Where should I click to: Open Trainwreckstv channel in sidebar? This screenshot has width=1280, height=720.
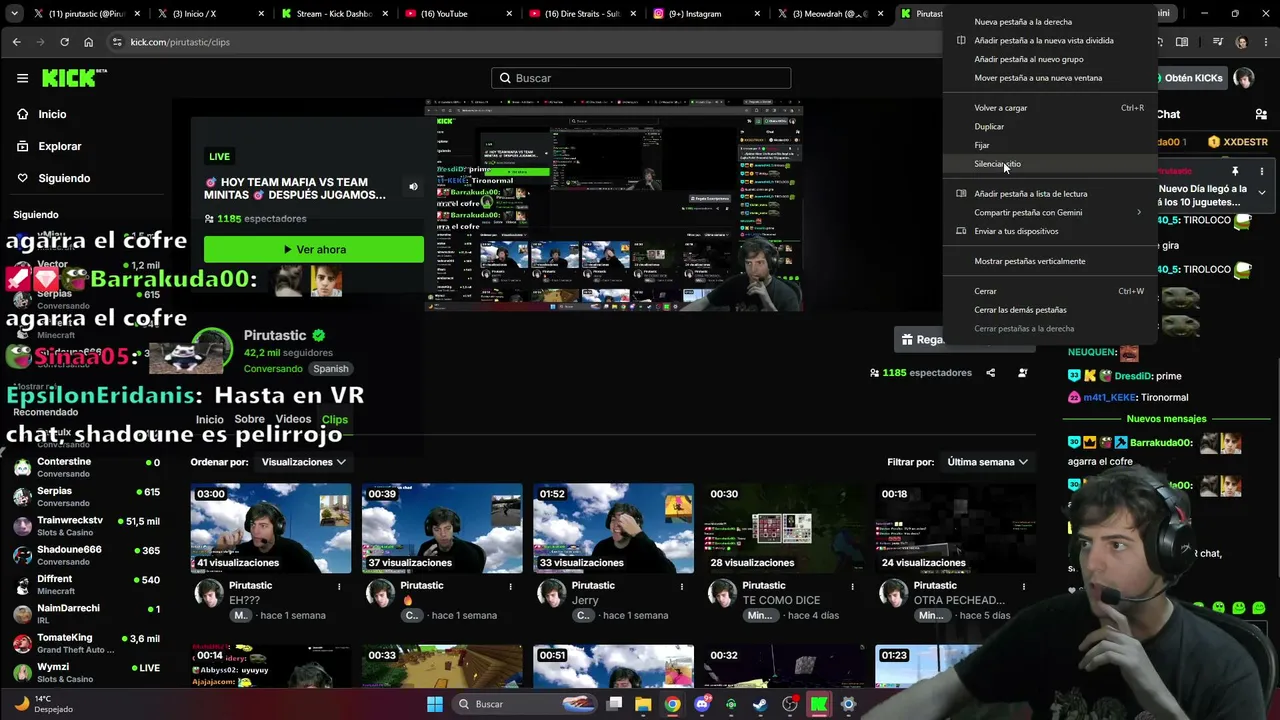pos(86,526)
